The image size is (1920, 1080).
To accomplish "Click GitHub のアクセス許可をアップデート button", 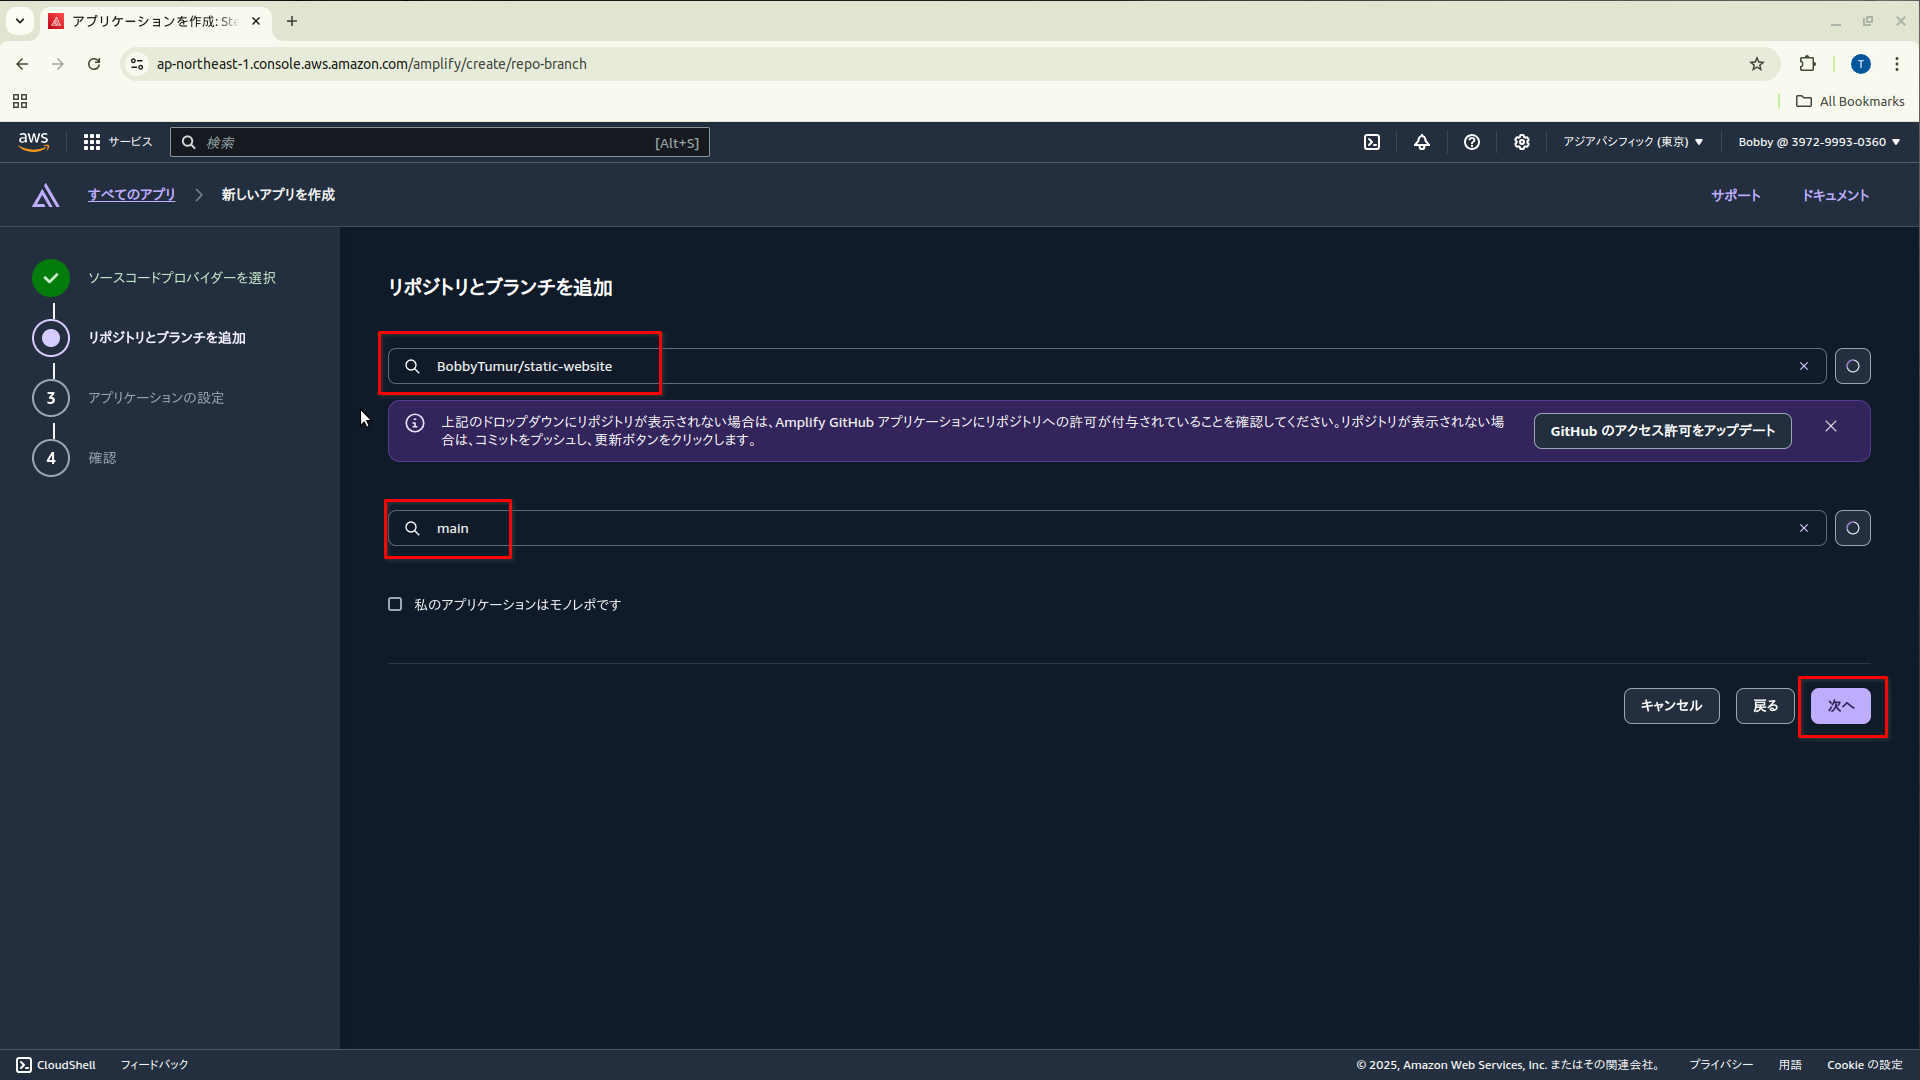I will point(1662,431).
